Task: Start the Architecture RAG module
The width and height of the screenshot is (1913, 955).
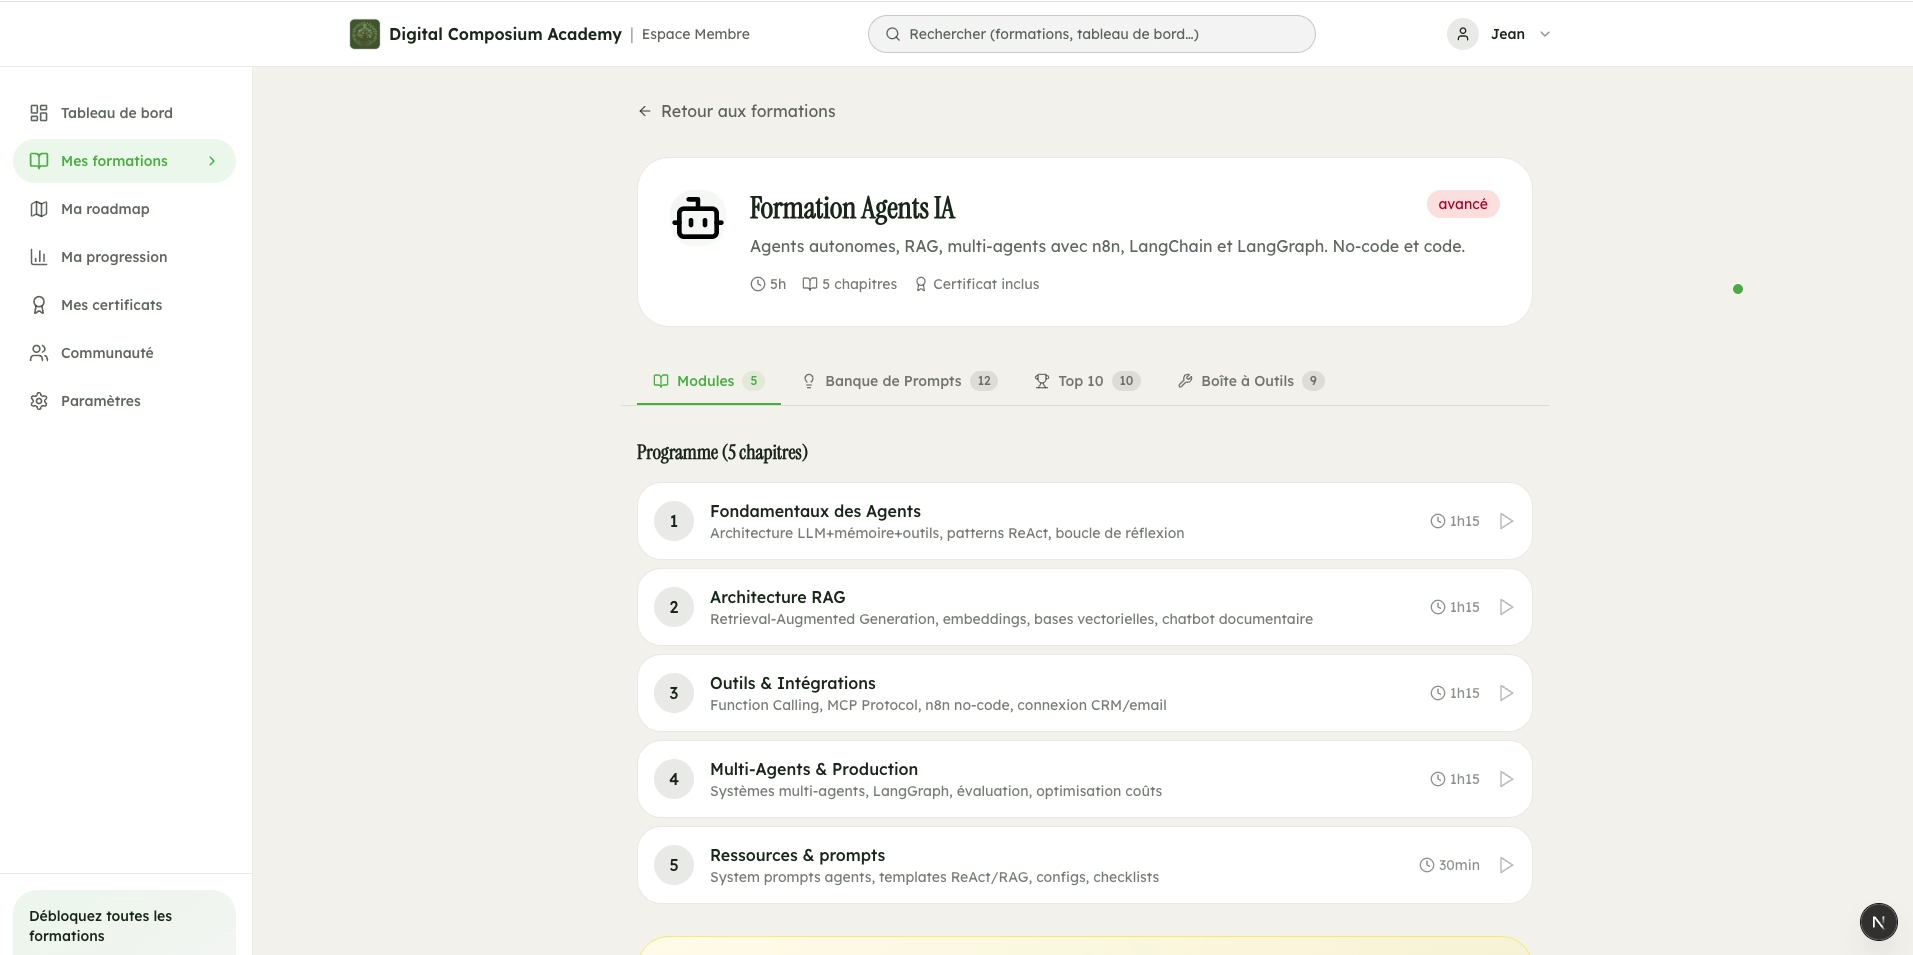Action: pyautogui.click(x=1505, y=606)
